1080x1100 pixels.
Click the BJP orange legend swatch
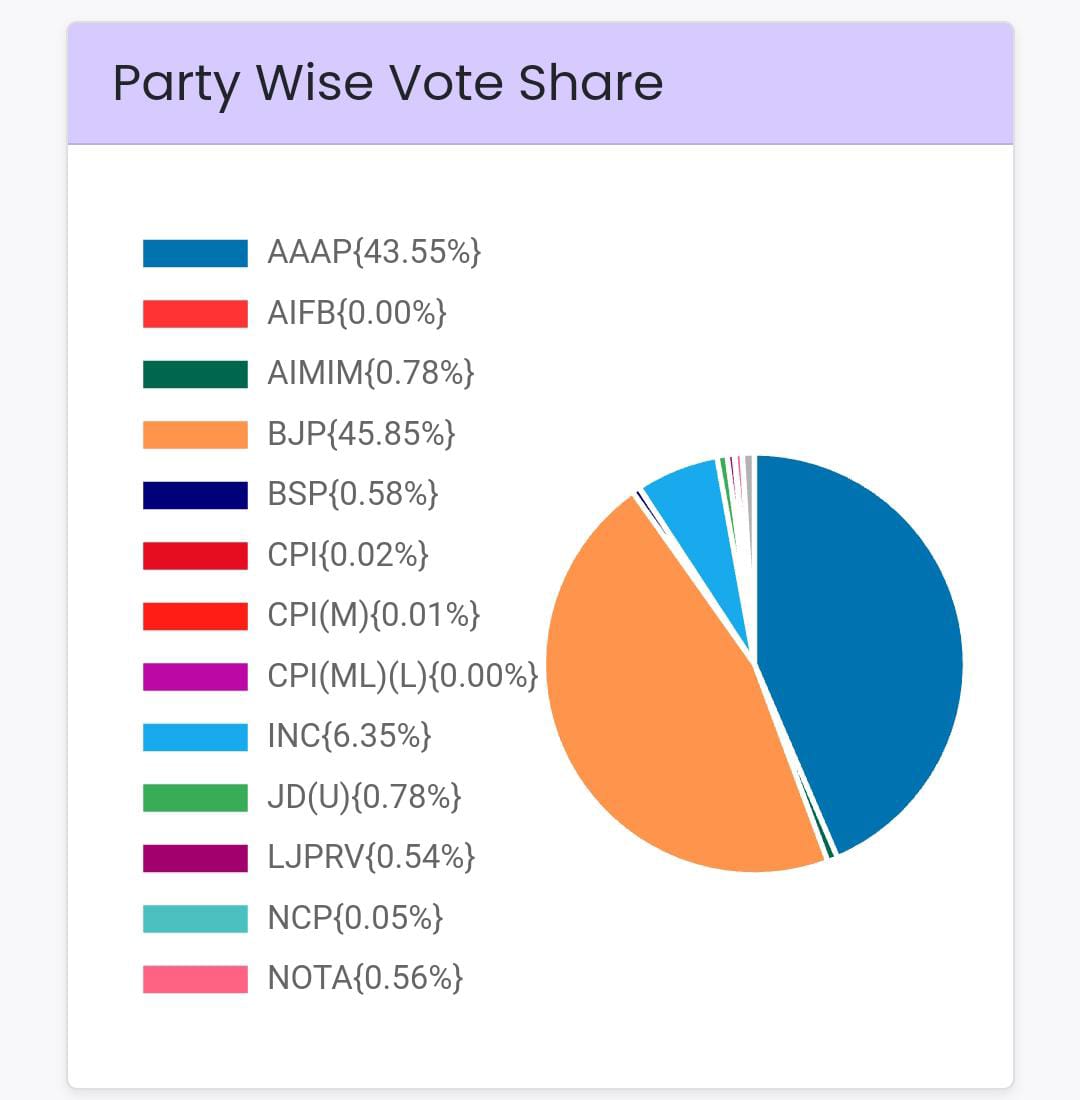pos(195,434)
